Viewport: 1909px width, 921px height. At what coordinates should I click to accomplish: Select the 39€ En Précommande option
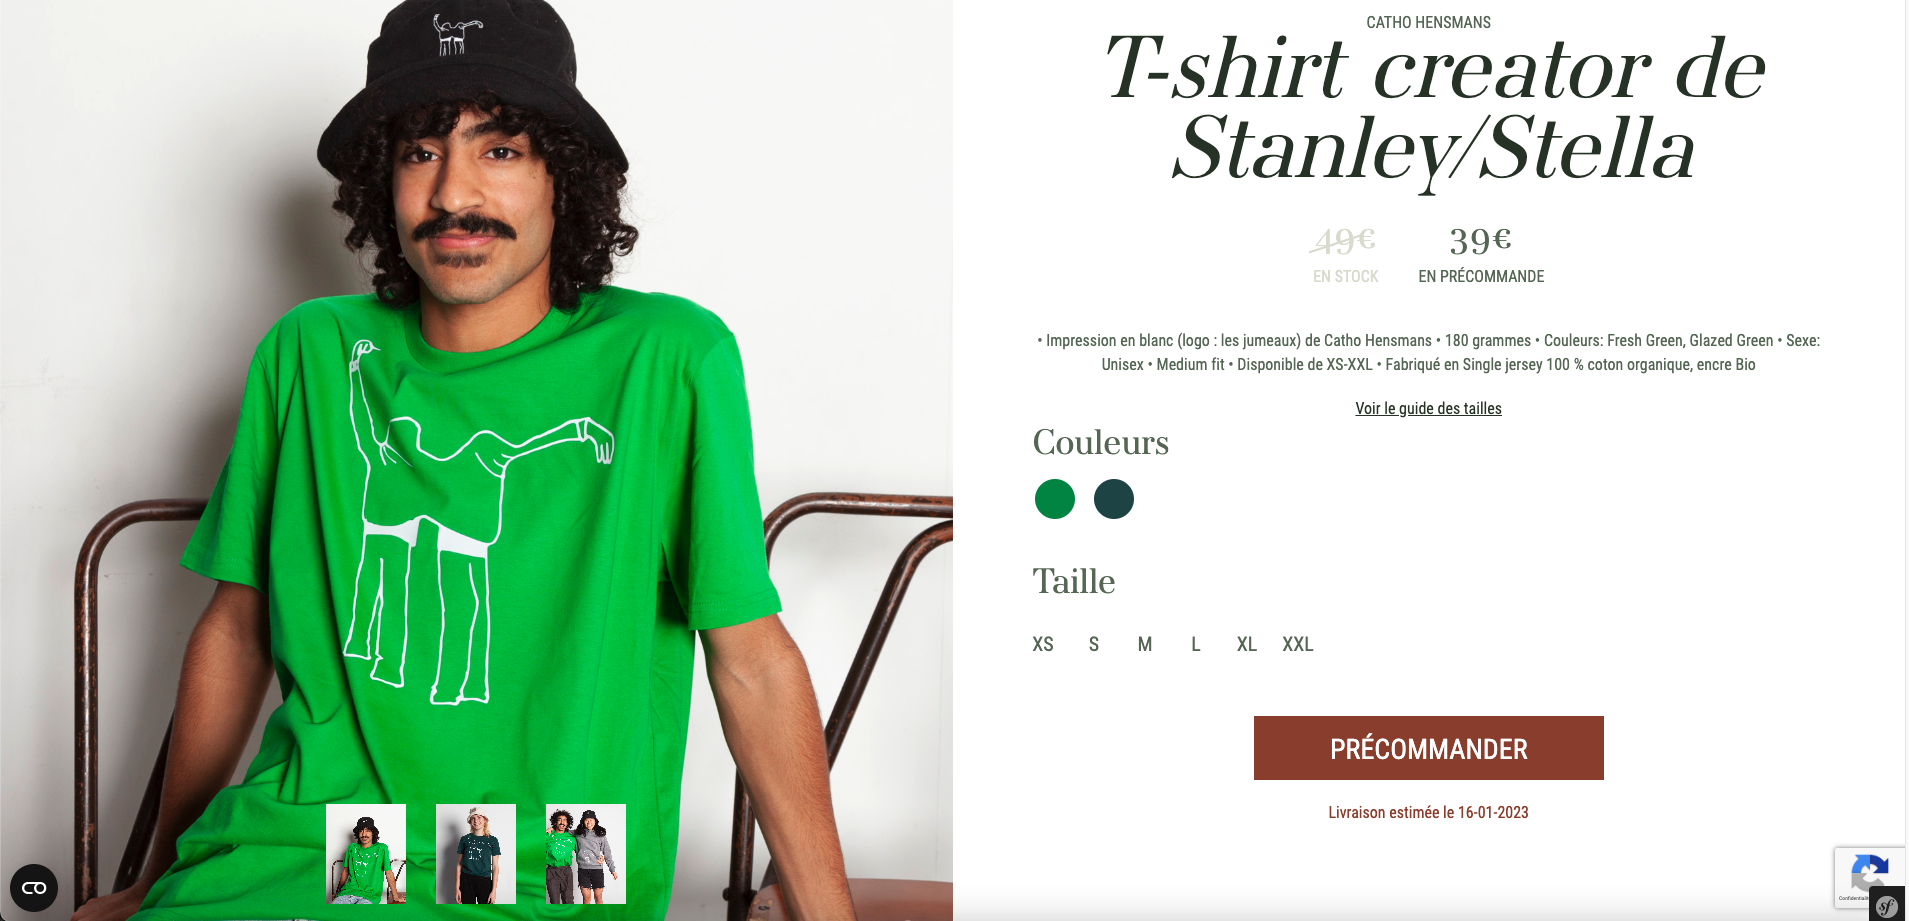point(1481,255)
